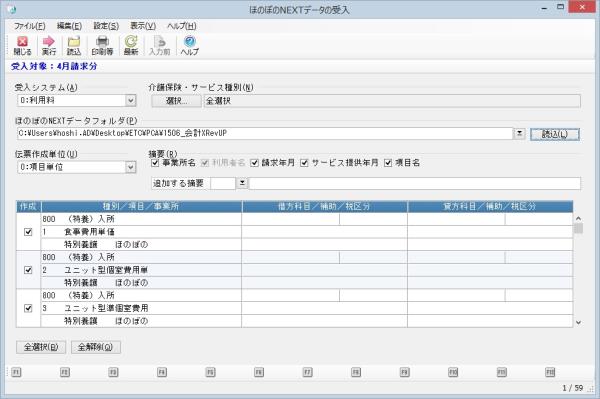Viewport: 600px width, 399px height.
Task: Click the 追加する摘要 code field
Action: pos(223,183)
